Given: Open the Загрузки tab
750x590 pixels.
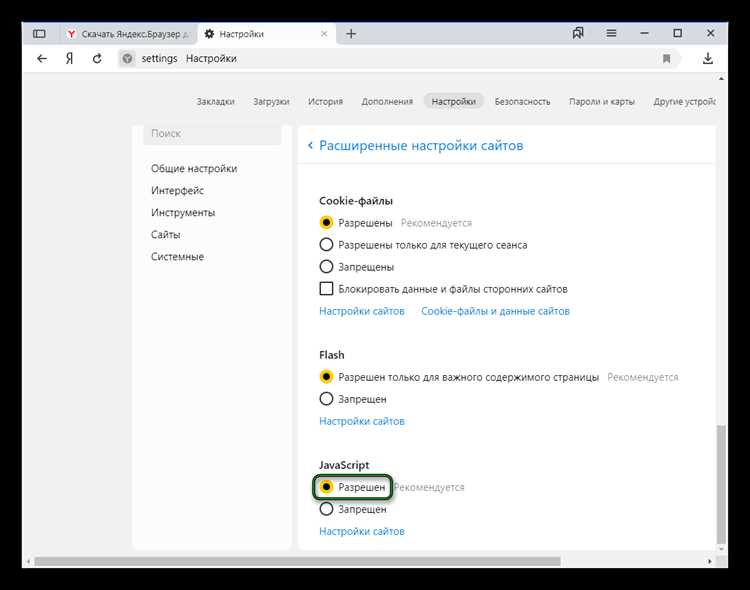Looking at the screenshot, I should click(271, 101).
